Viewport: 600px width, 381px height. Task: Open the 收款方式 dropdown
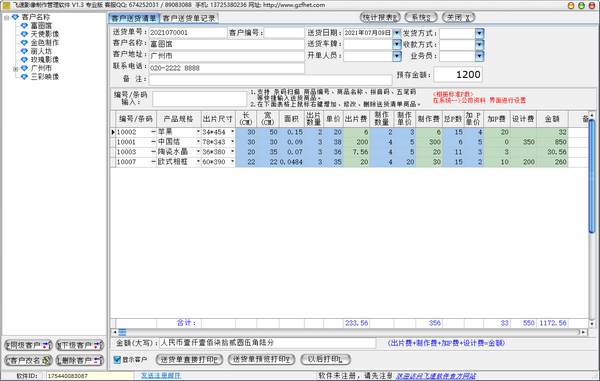click(479, 45)
